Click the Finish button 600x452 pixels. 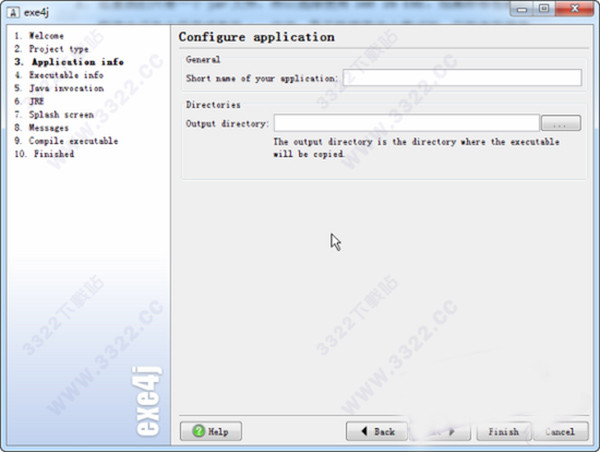coord(504,432)
